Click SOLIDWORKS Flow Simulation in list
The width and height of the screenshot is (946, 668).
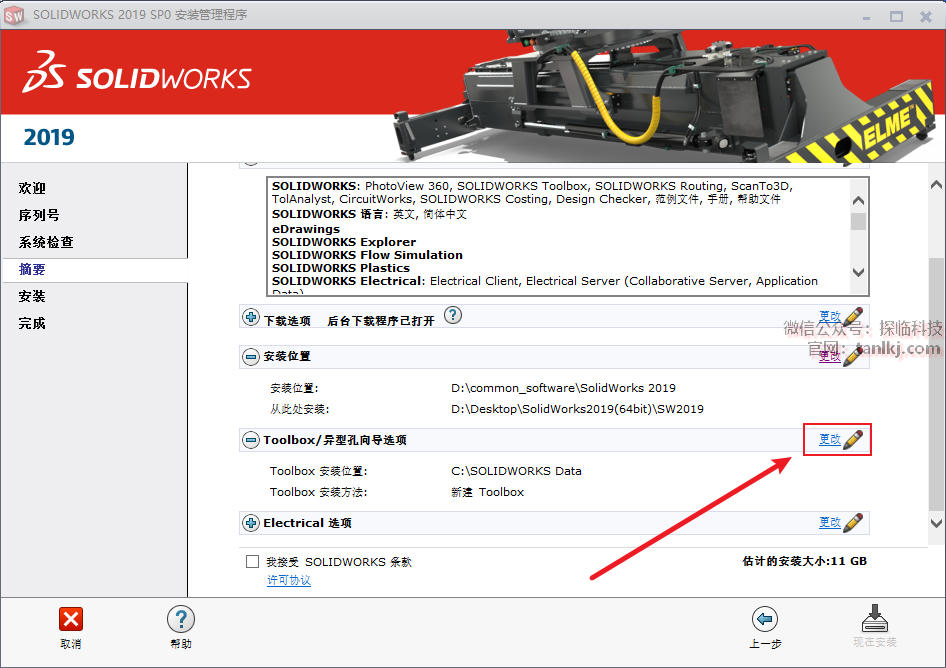click(x=367, y=255)
